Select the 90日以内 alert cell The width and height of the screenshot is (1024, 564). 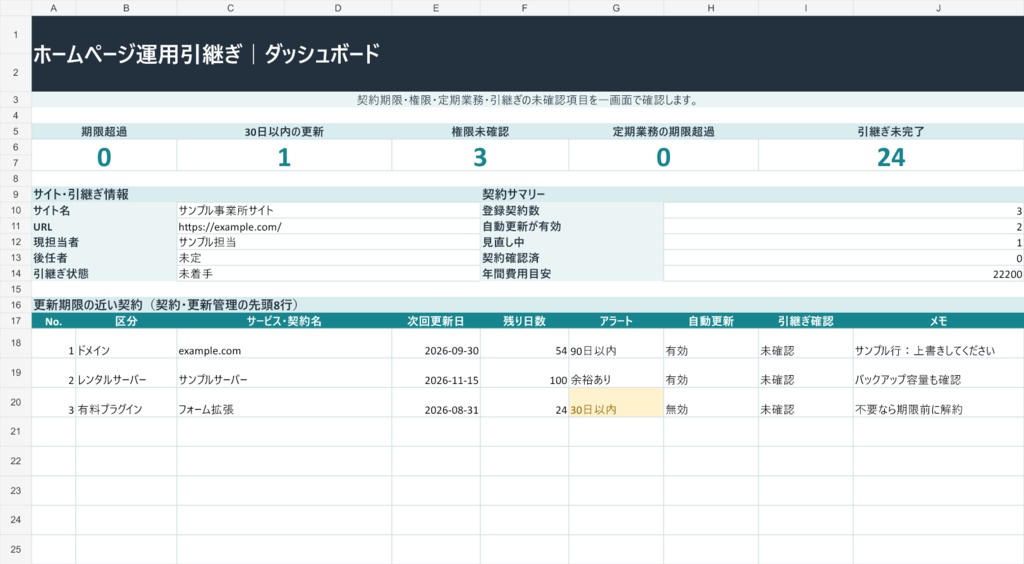tap(616, 343)
